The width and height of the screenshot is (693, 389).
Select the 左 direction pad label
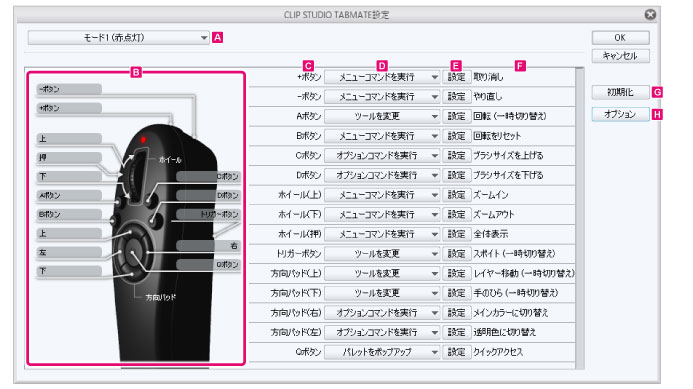(x=69, y=252)
